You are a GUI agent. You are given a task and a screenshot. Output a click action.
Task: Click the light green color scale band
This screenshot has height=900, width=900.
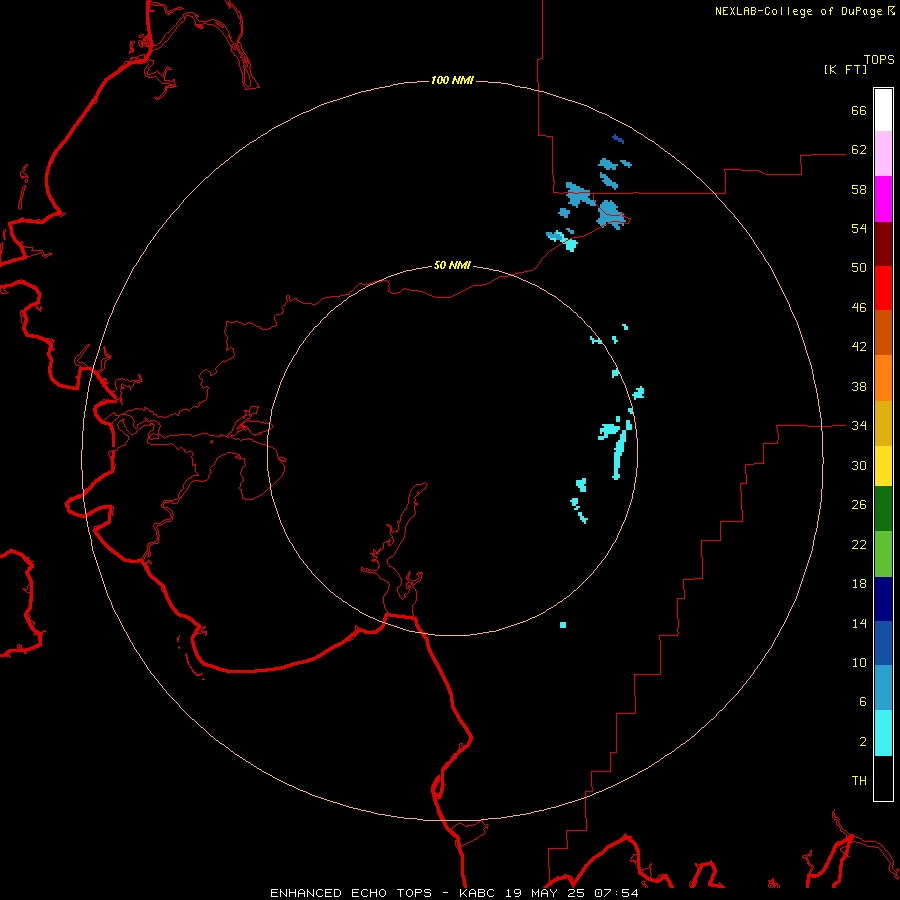click(x=883, y=554)
